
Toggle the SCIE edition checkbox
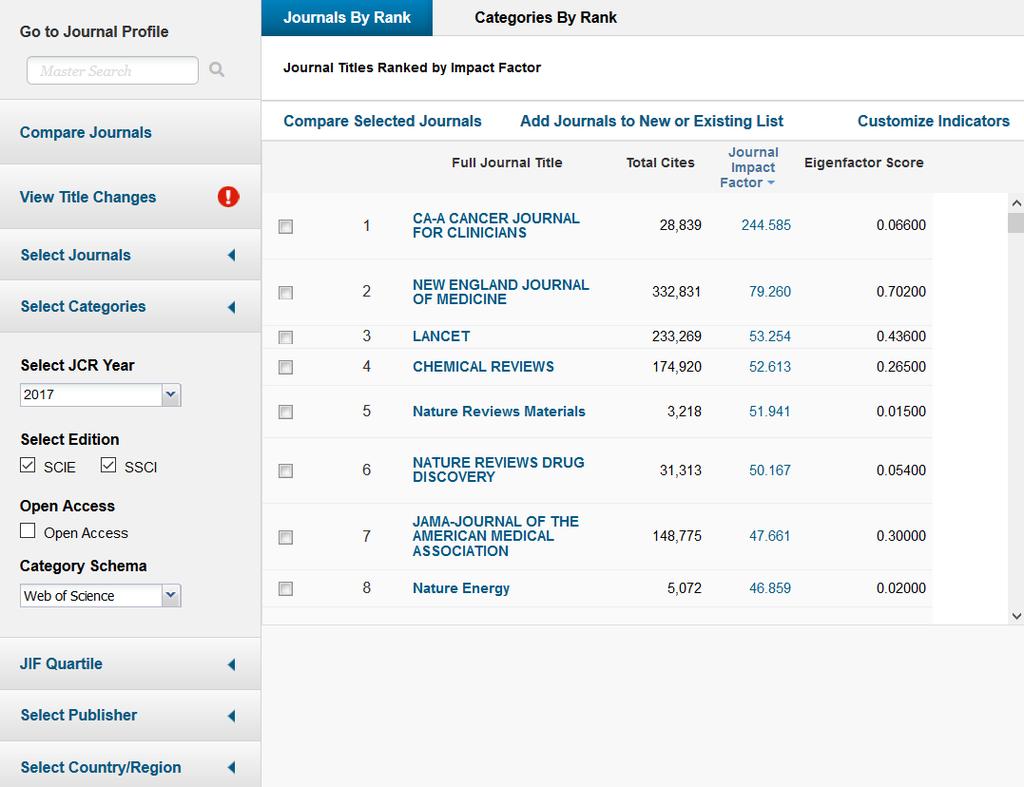tap(27, 465)
